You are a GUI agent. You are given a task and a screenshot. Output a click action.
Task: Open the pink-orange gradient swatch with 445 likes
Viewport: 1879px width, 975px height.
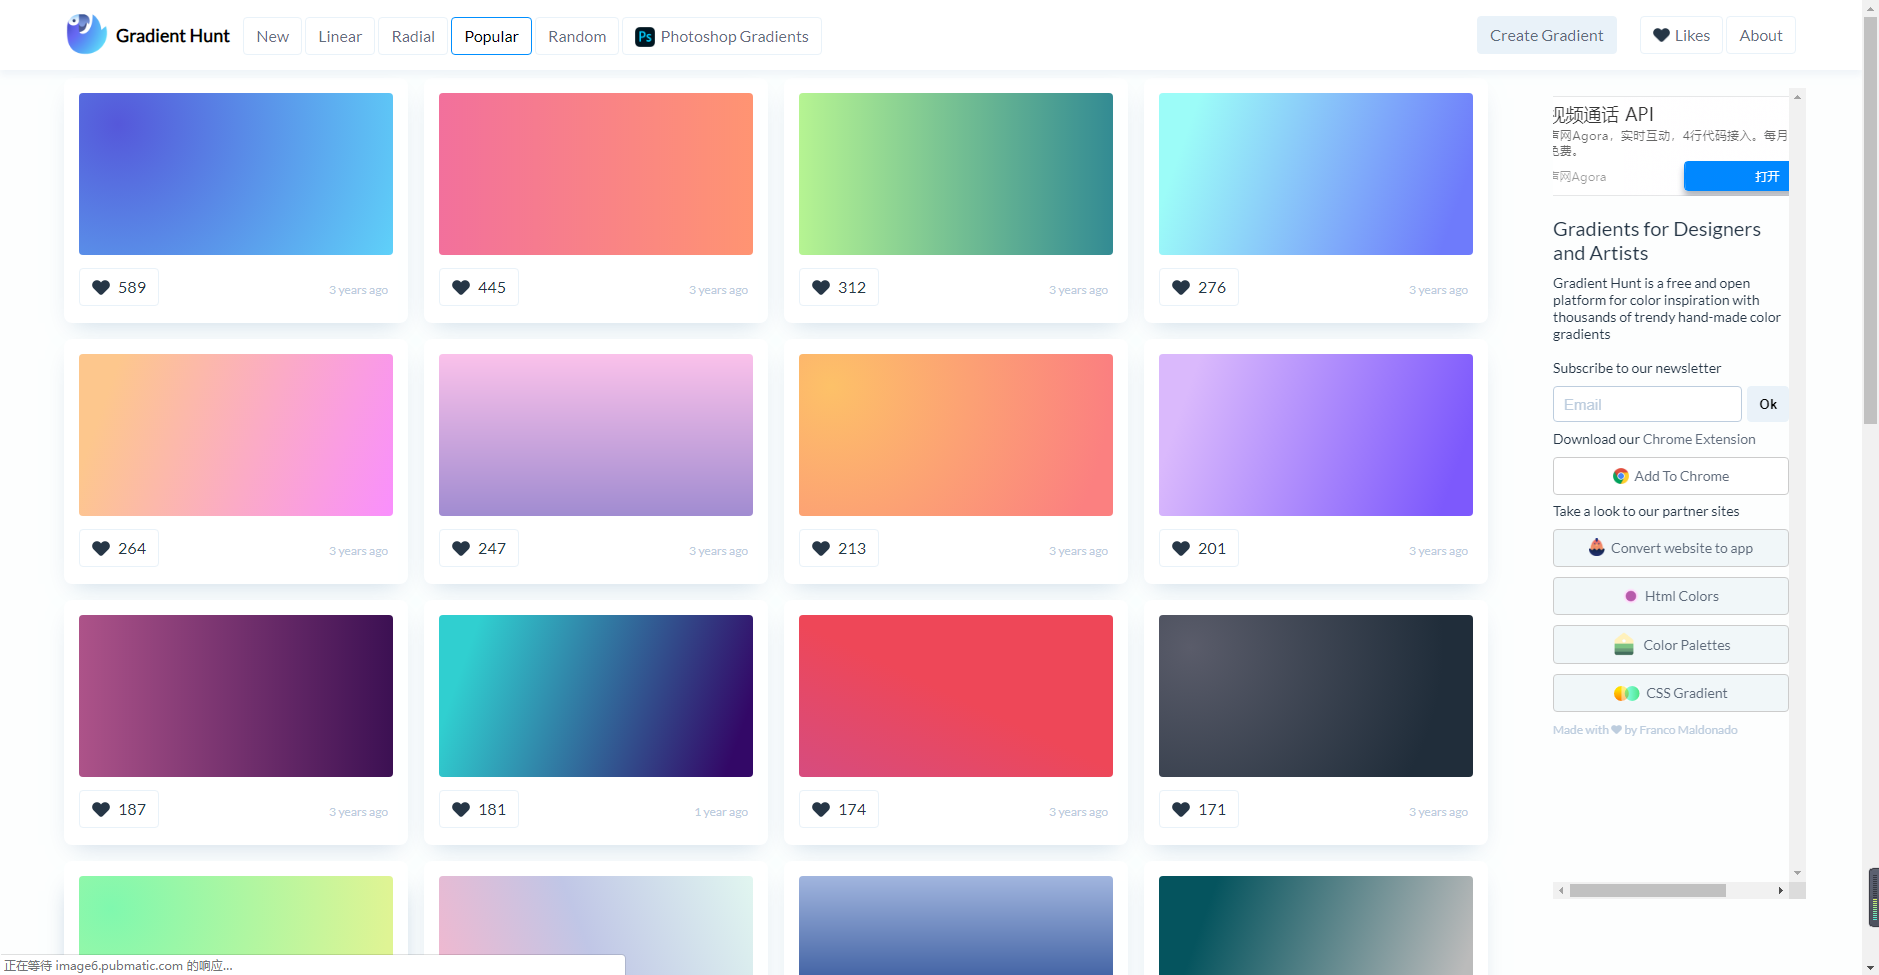pyautogui.click(x=596, y=174)
